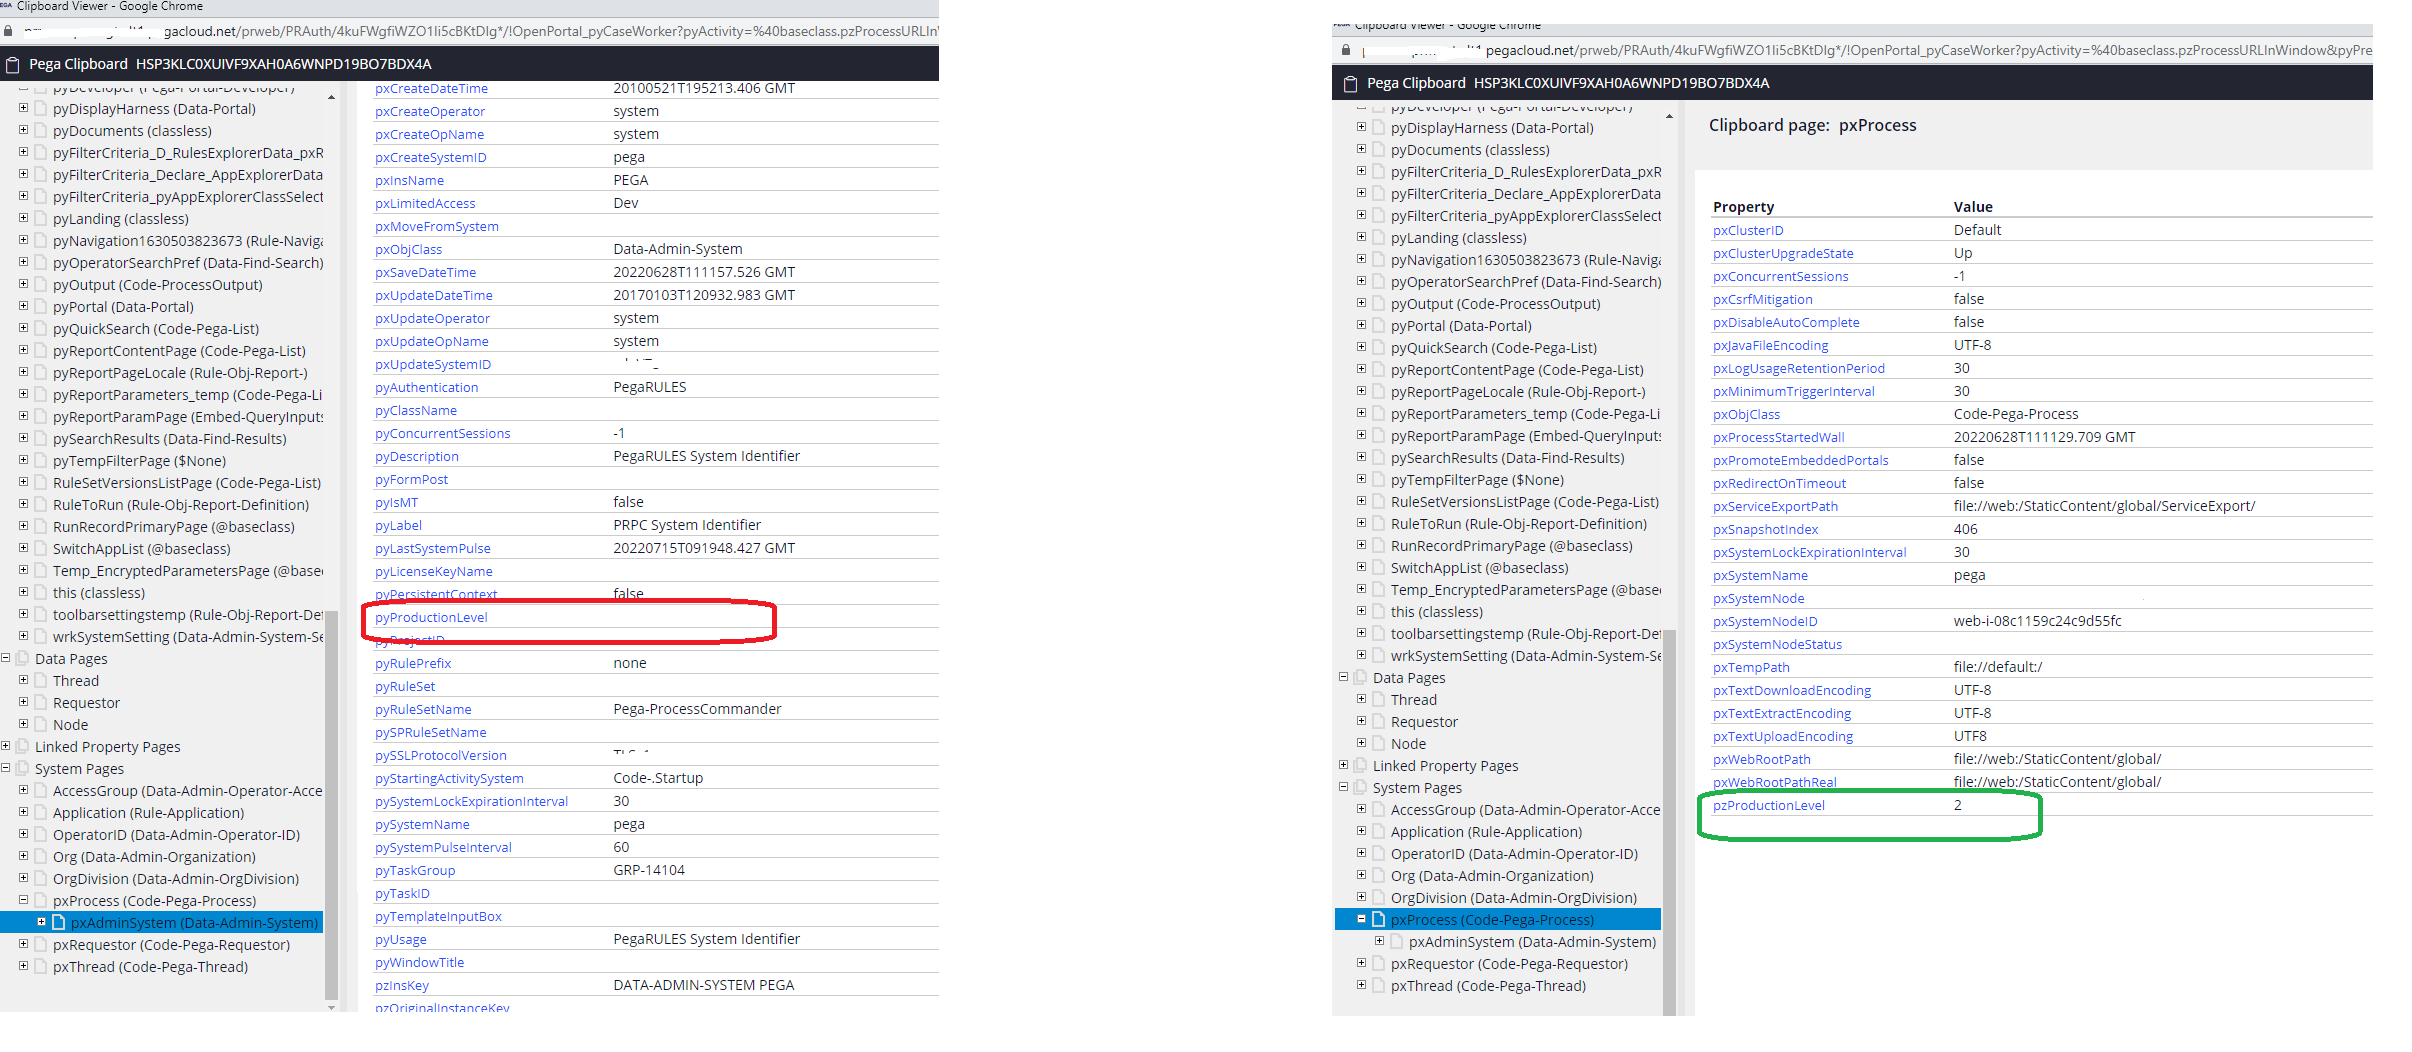Image resolution: width=2412 pixels, height=1052 pixels.
Task: Open pxCsrfMitigation property link
Action: pos(1762,300)
